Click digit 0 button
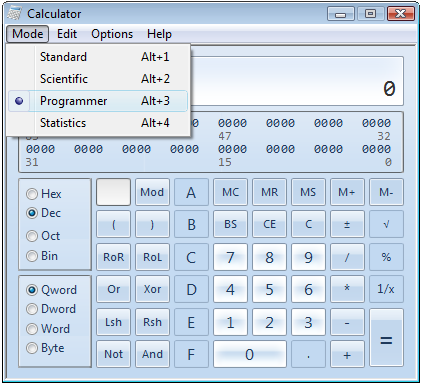 (x=250, y=354)
